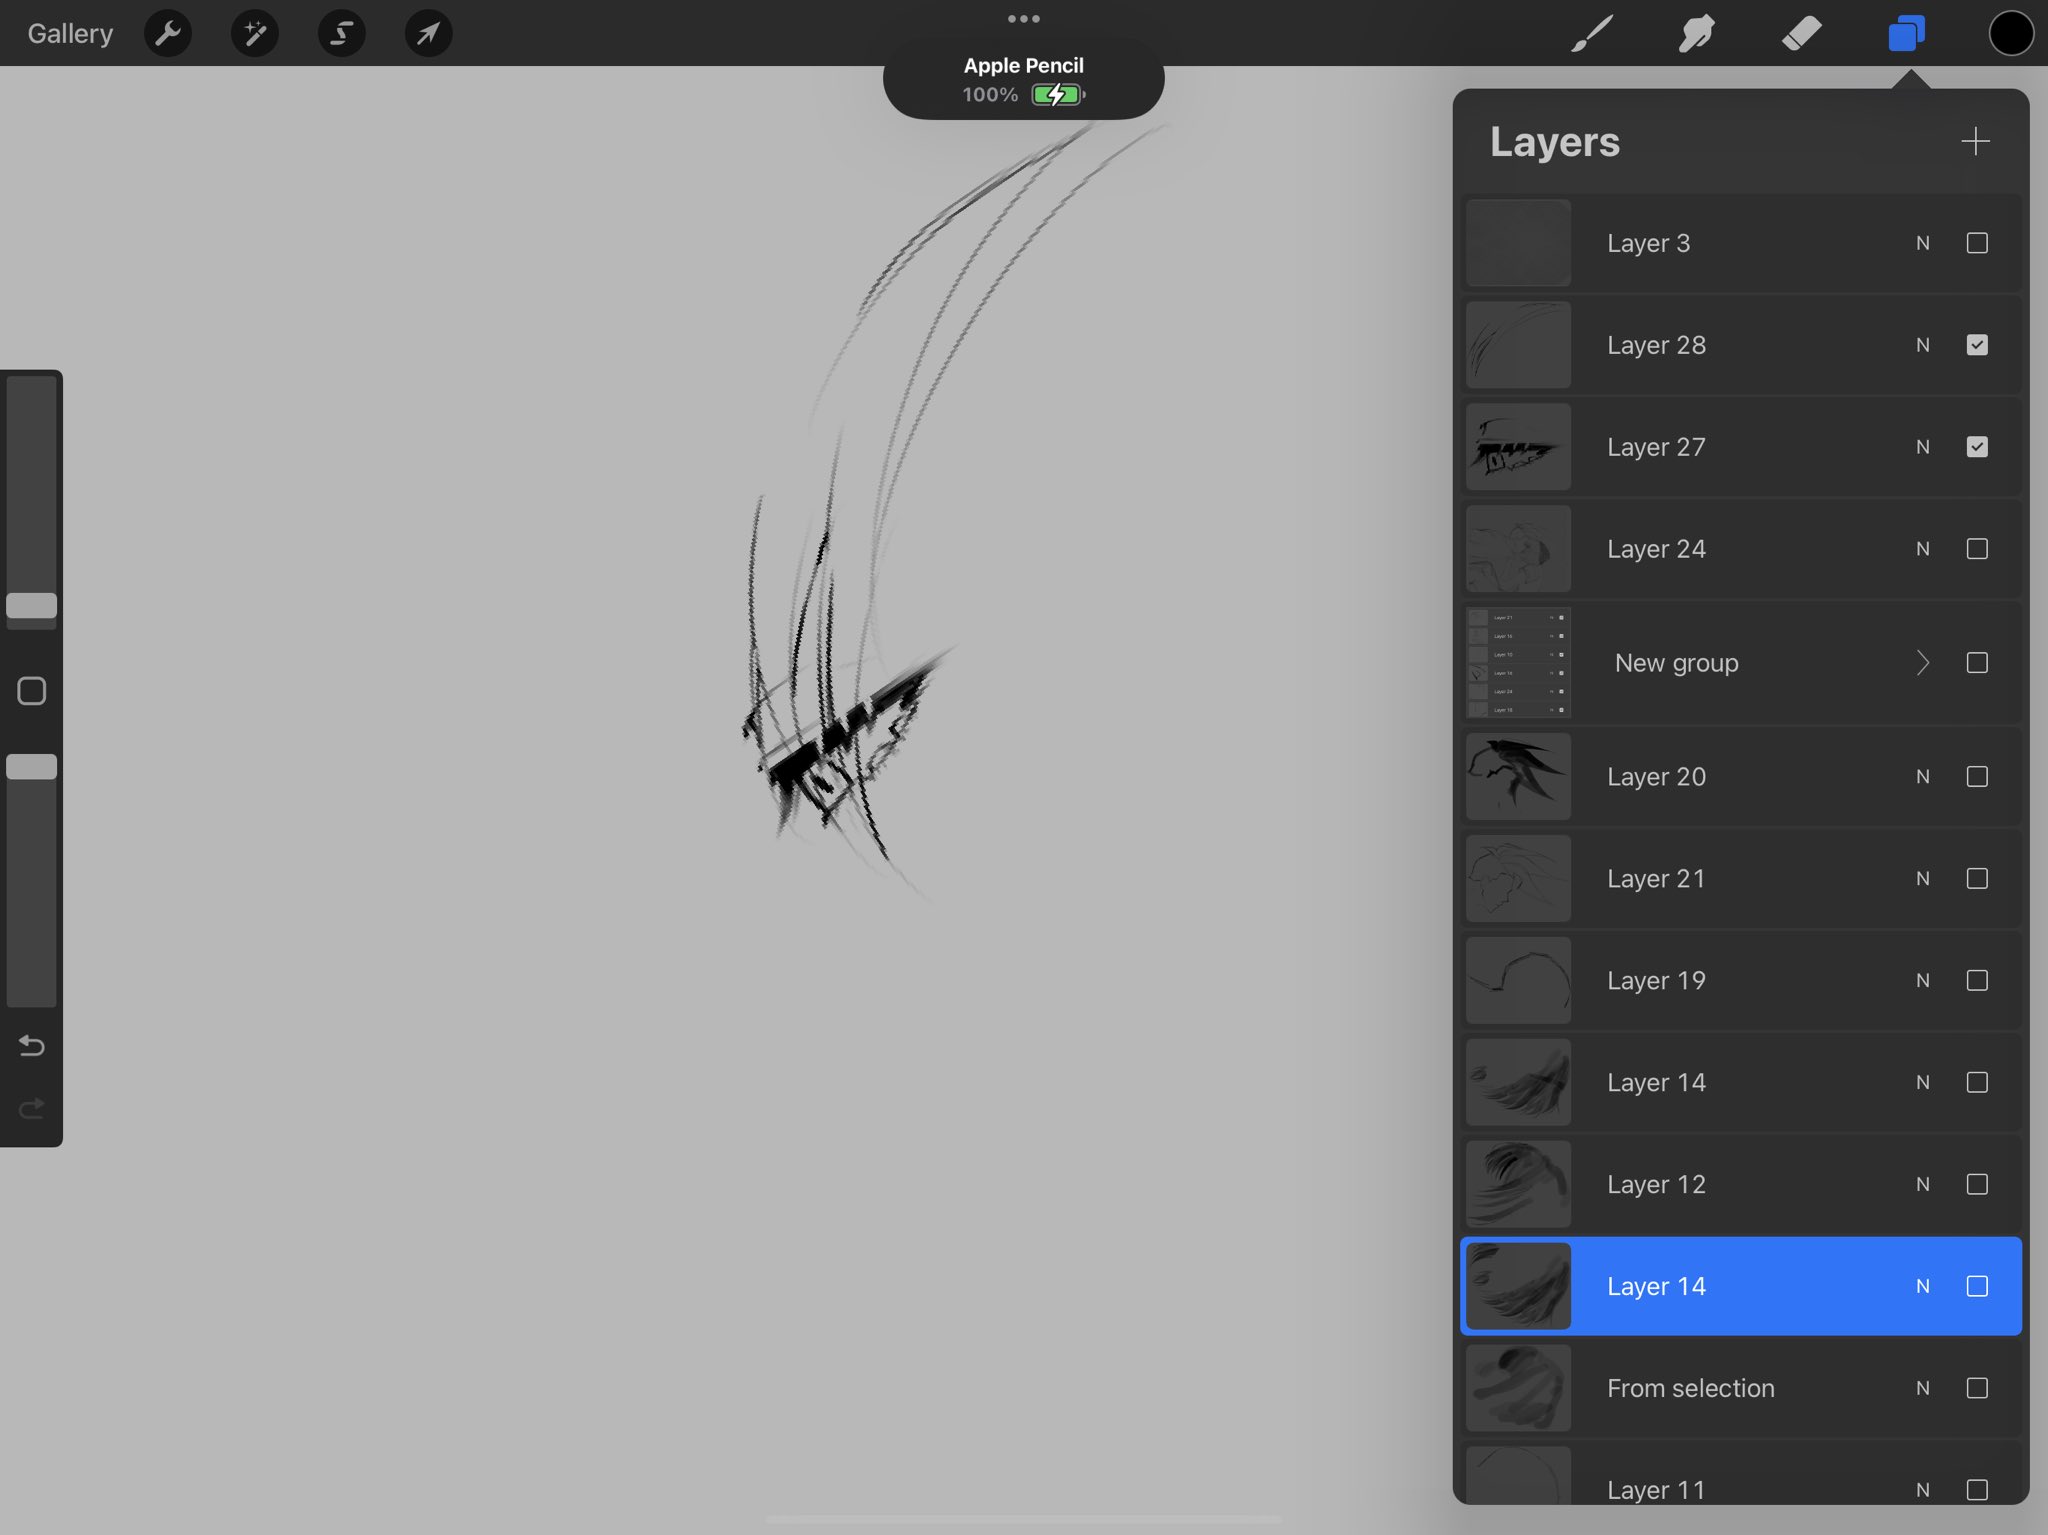This screenshot has width=2048, height=1535.
Task: Activate the Selection tool
Action: coord(341,34)
